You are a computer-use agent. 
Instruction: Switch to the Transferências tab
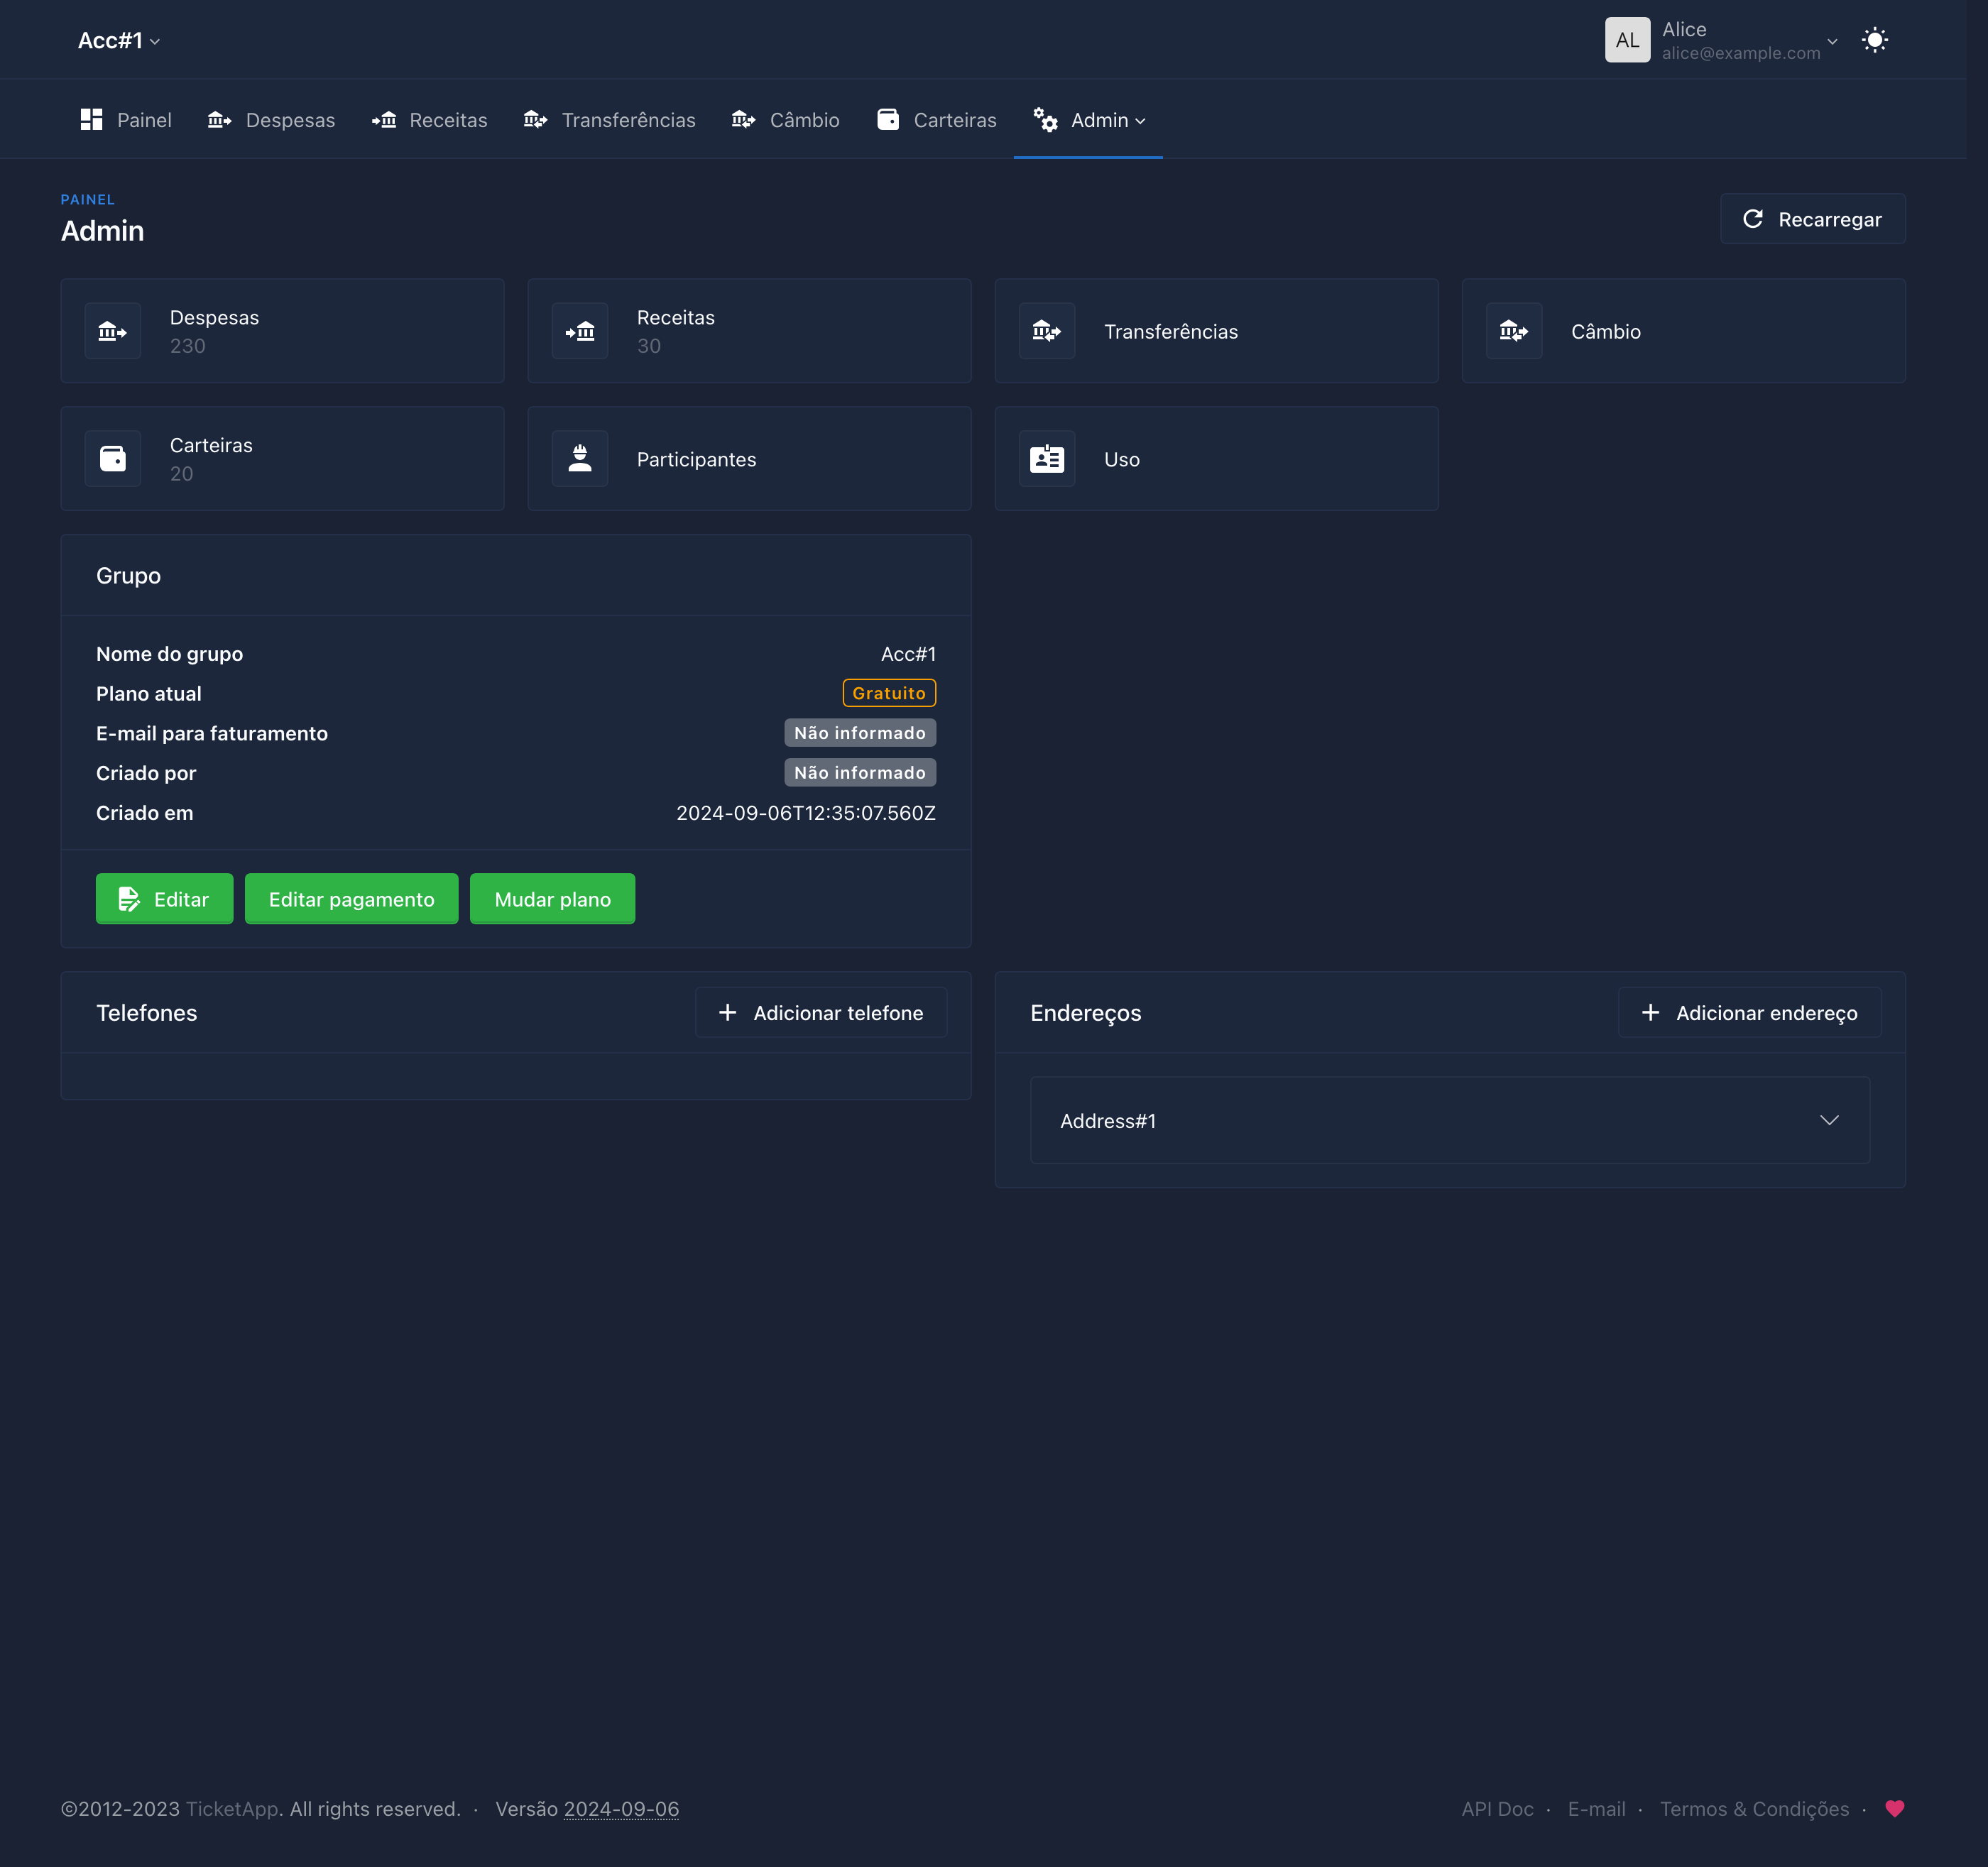(609, 120)
